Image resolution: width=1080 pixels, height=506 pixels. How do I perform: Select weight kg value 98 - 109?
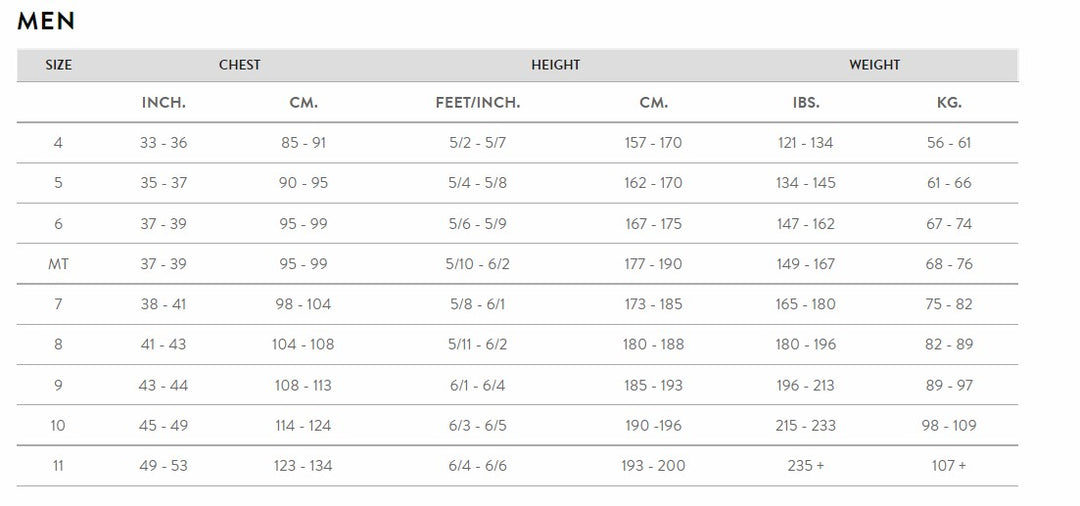[949, 426]
